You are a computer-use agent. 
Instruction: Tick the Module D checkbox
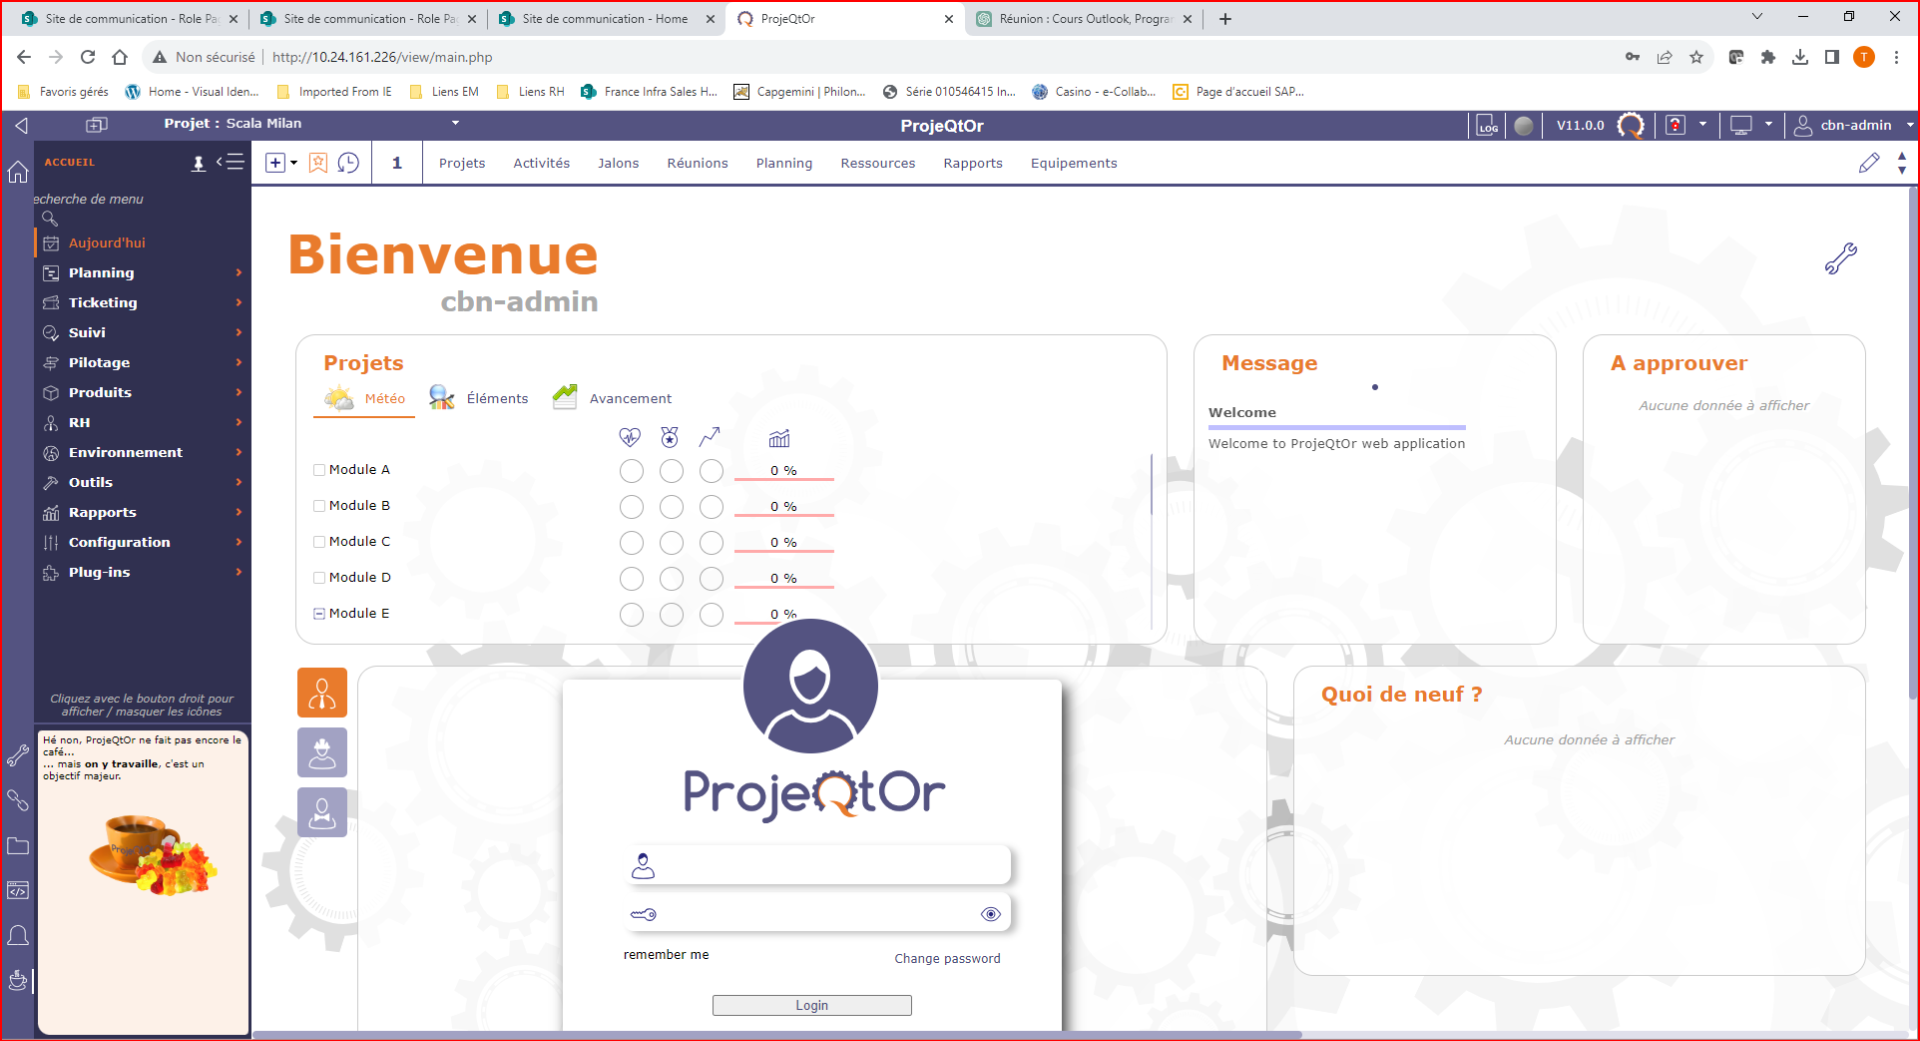(x=319, y=578)
